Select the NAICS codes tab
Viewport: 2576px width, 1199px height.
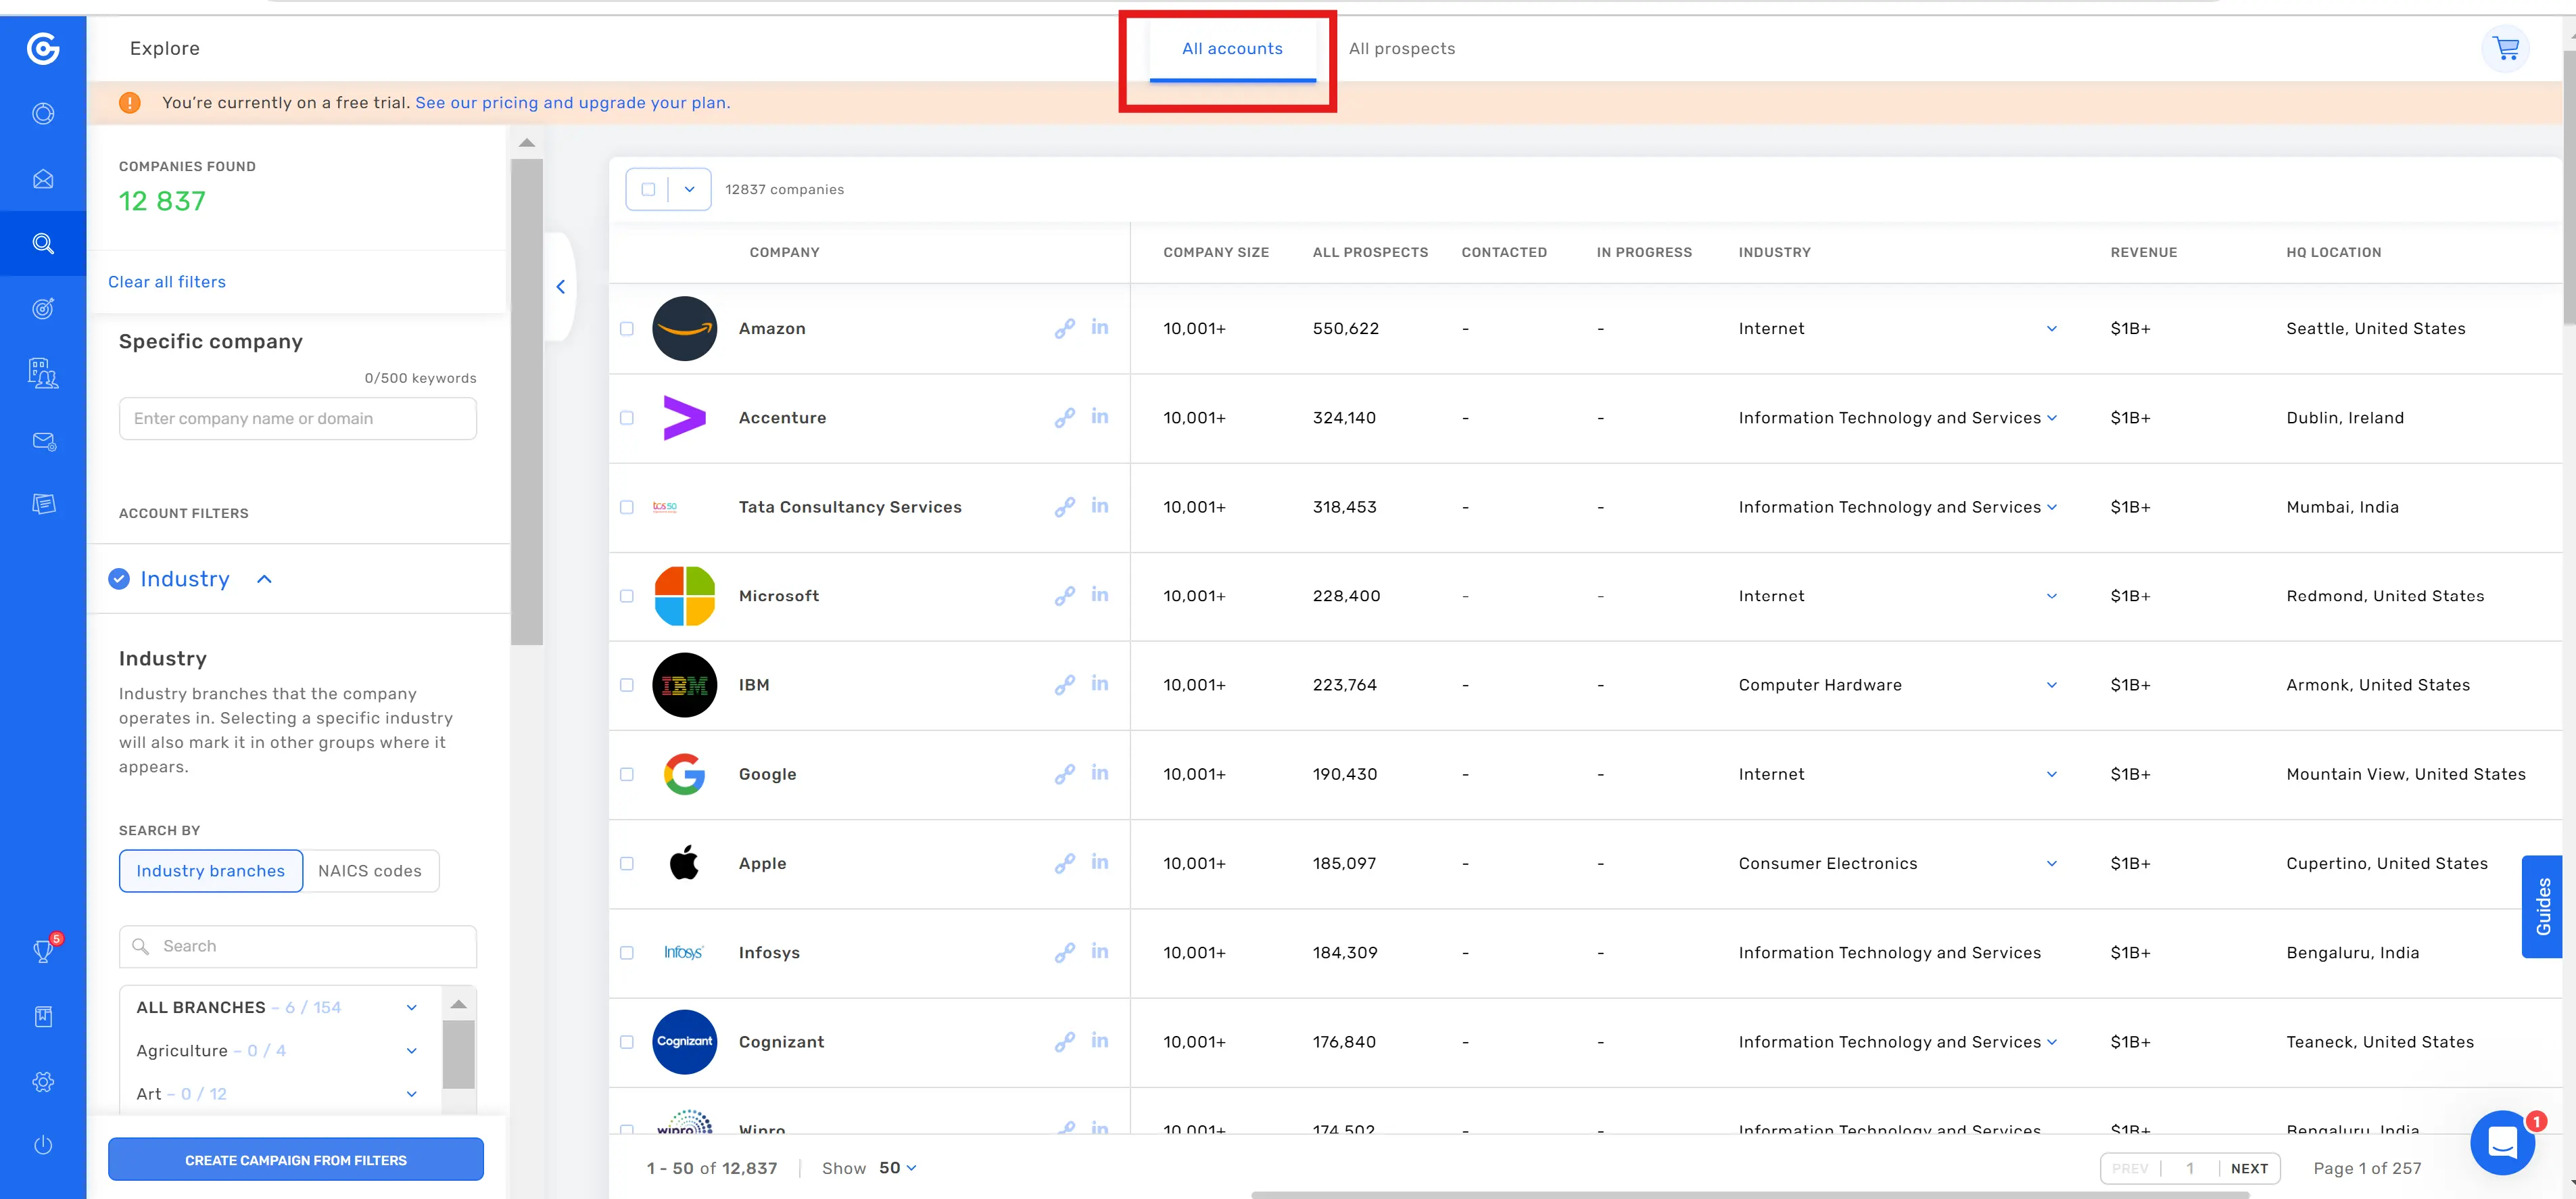click(369, 870)
